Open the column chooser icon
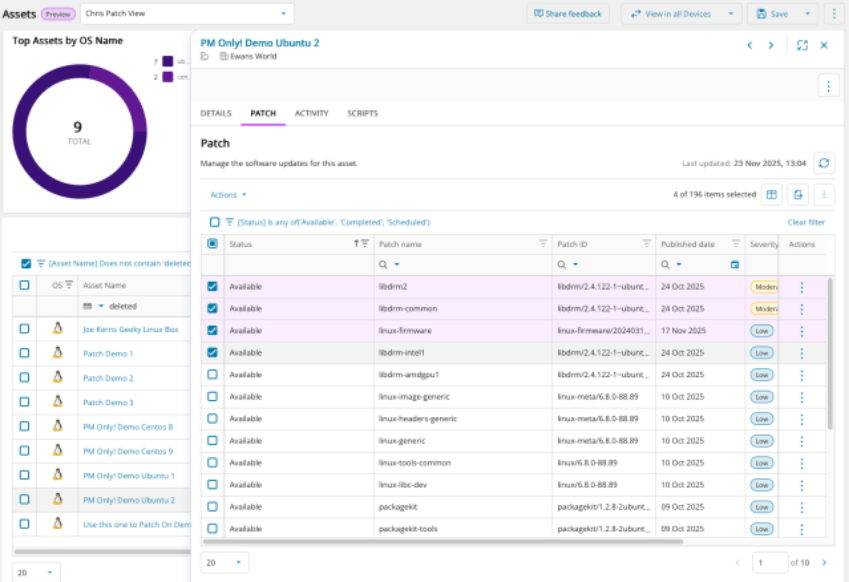 (772, 195)
